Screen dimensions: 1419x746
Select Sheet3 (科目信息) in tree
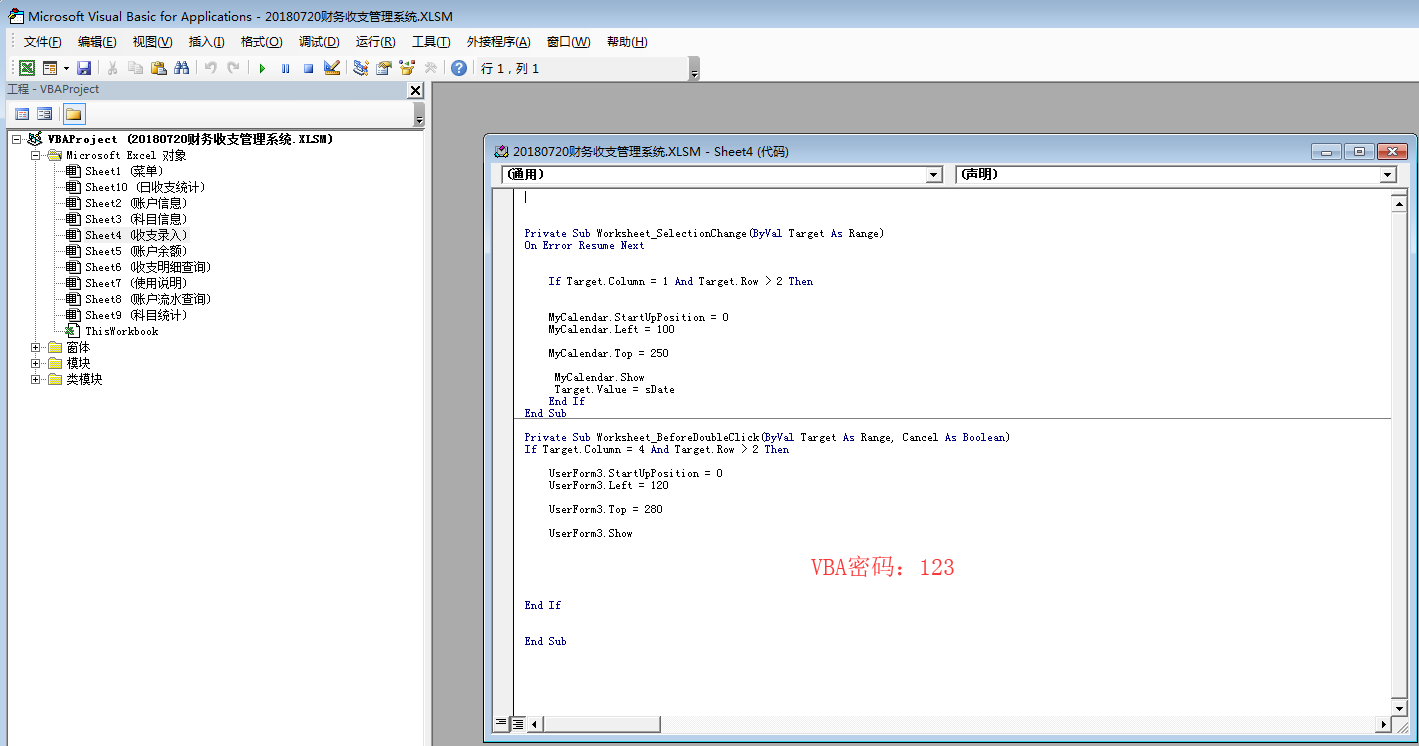click(x=126, y=219)
